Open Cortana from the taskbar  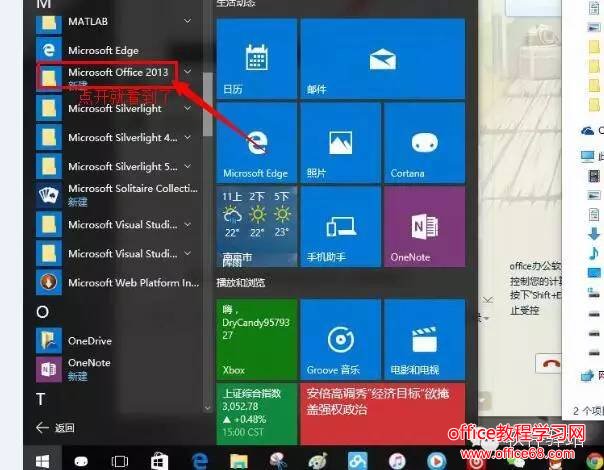[81, 461]
